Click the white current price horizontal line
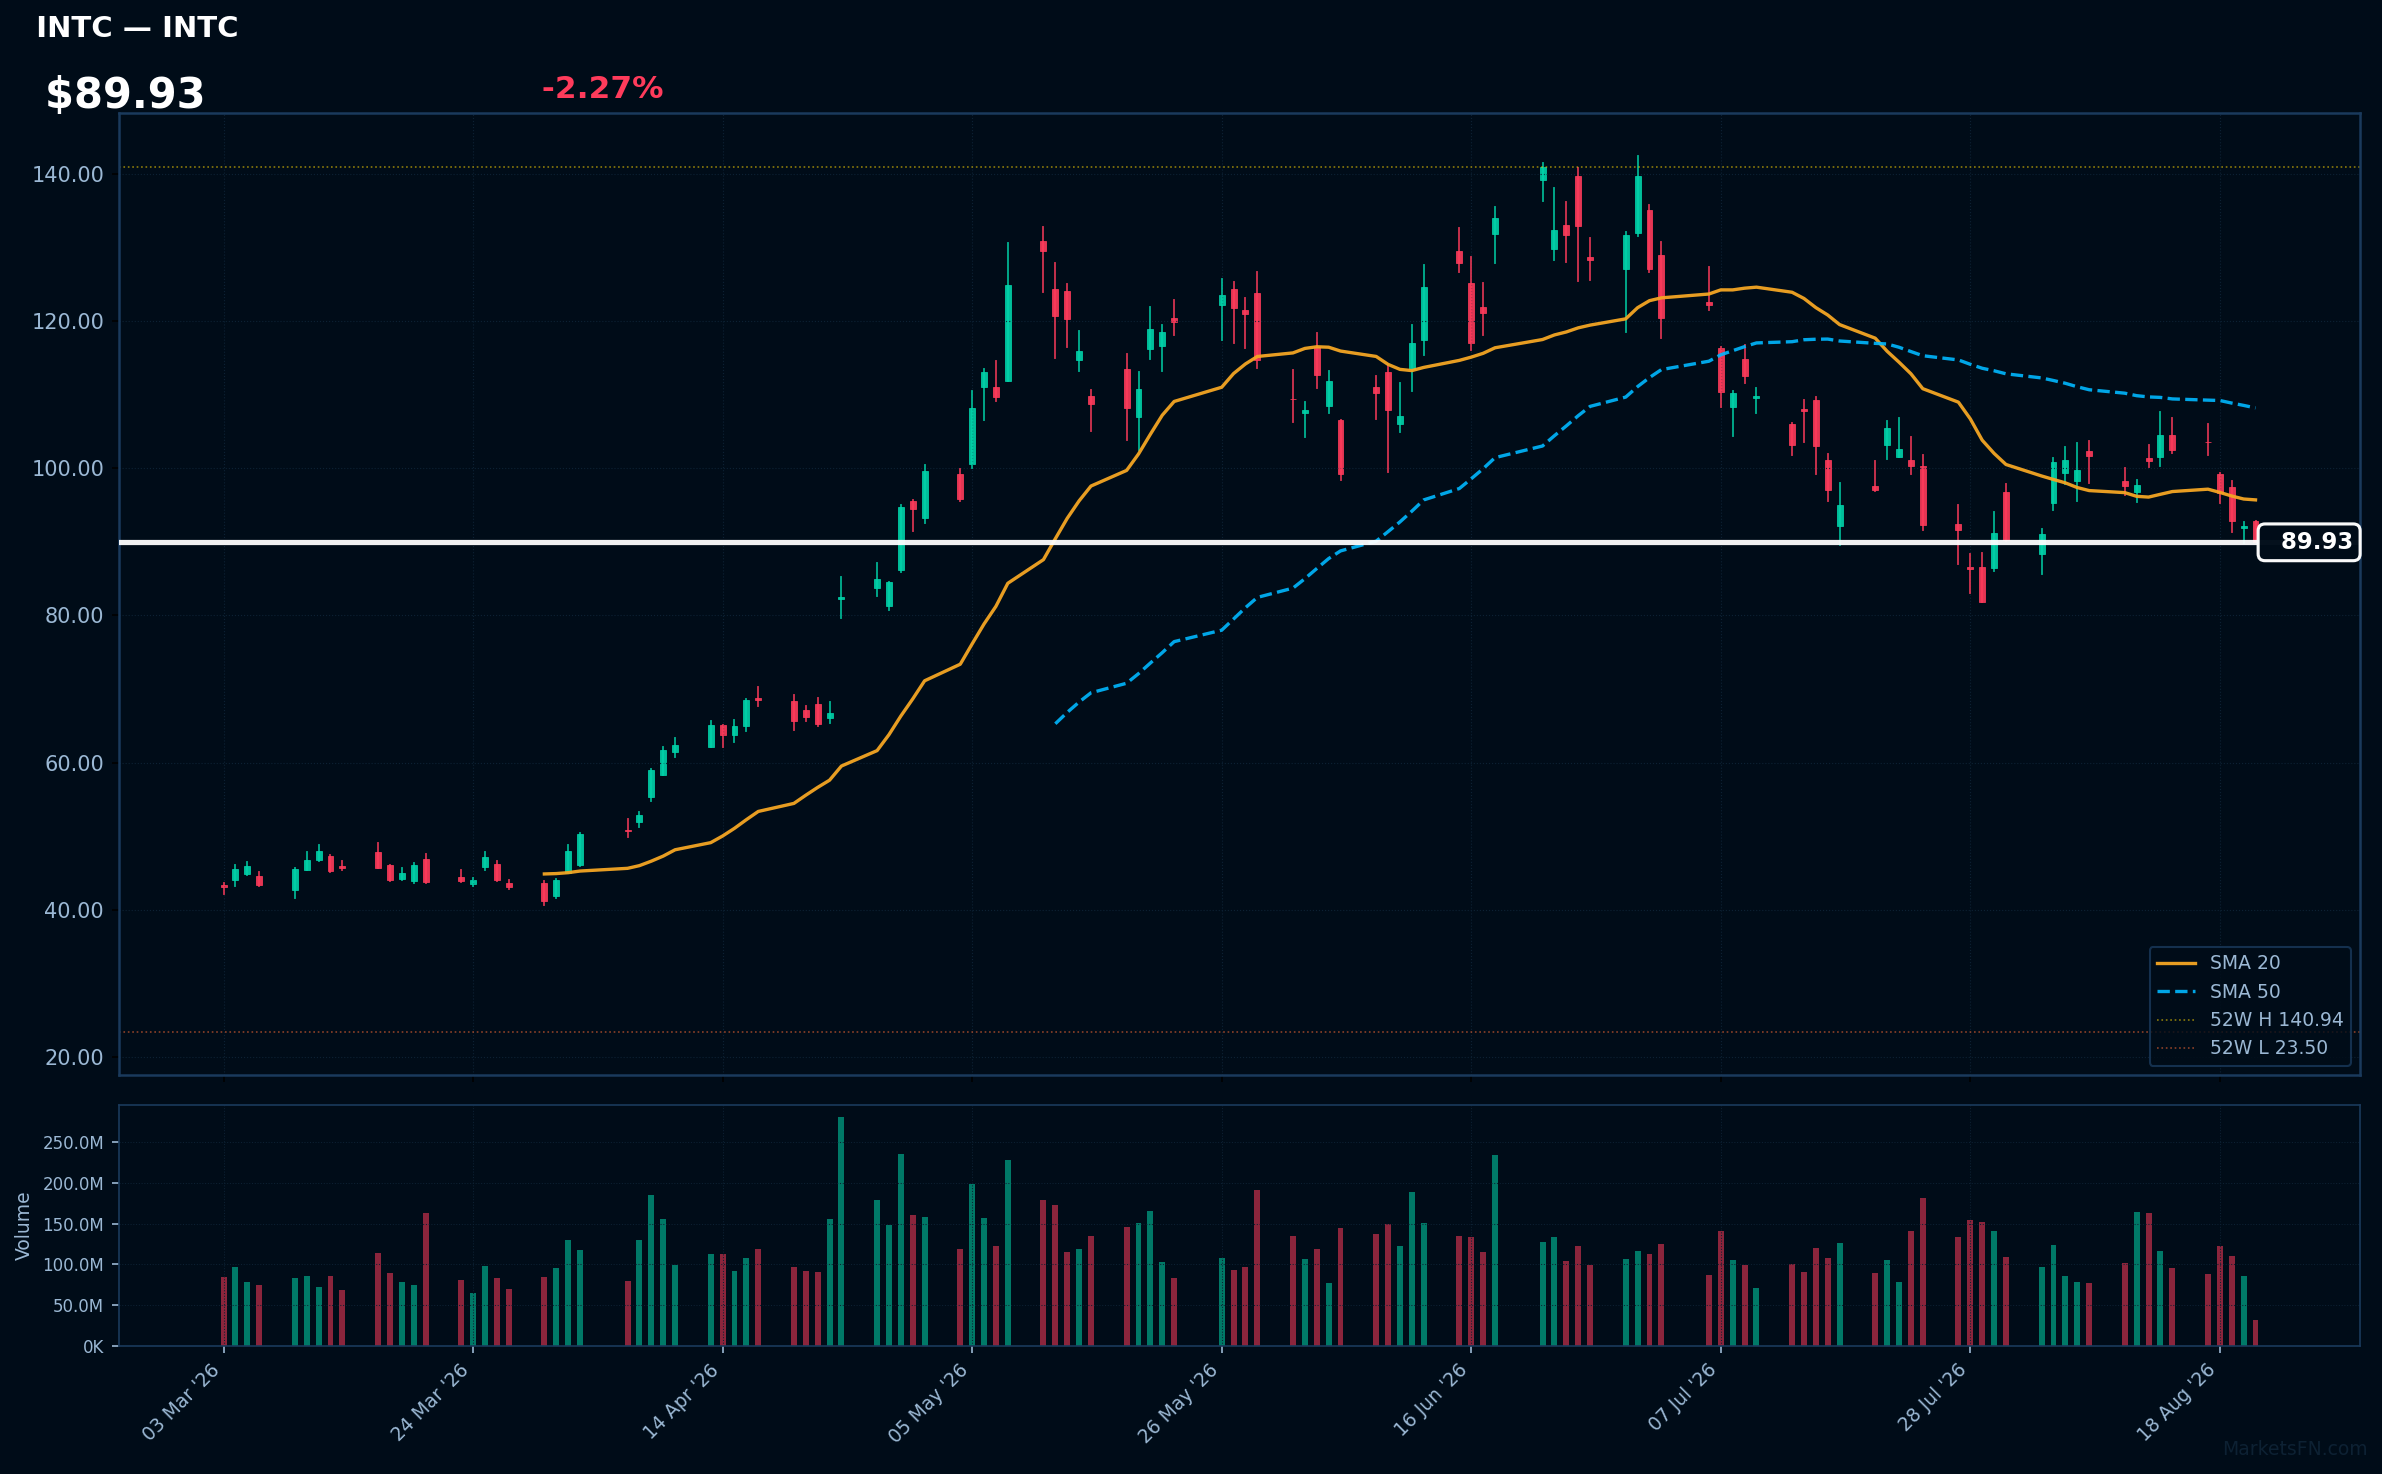The height and width of the screenshot is (1474, 2382). 1188,542
